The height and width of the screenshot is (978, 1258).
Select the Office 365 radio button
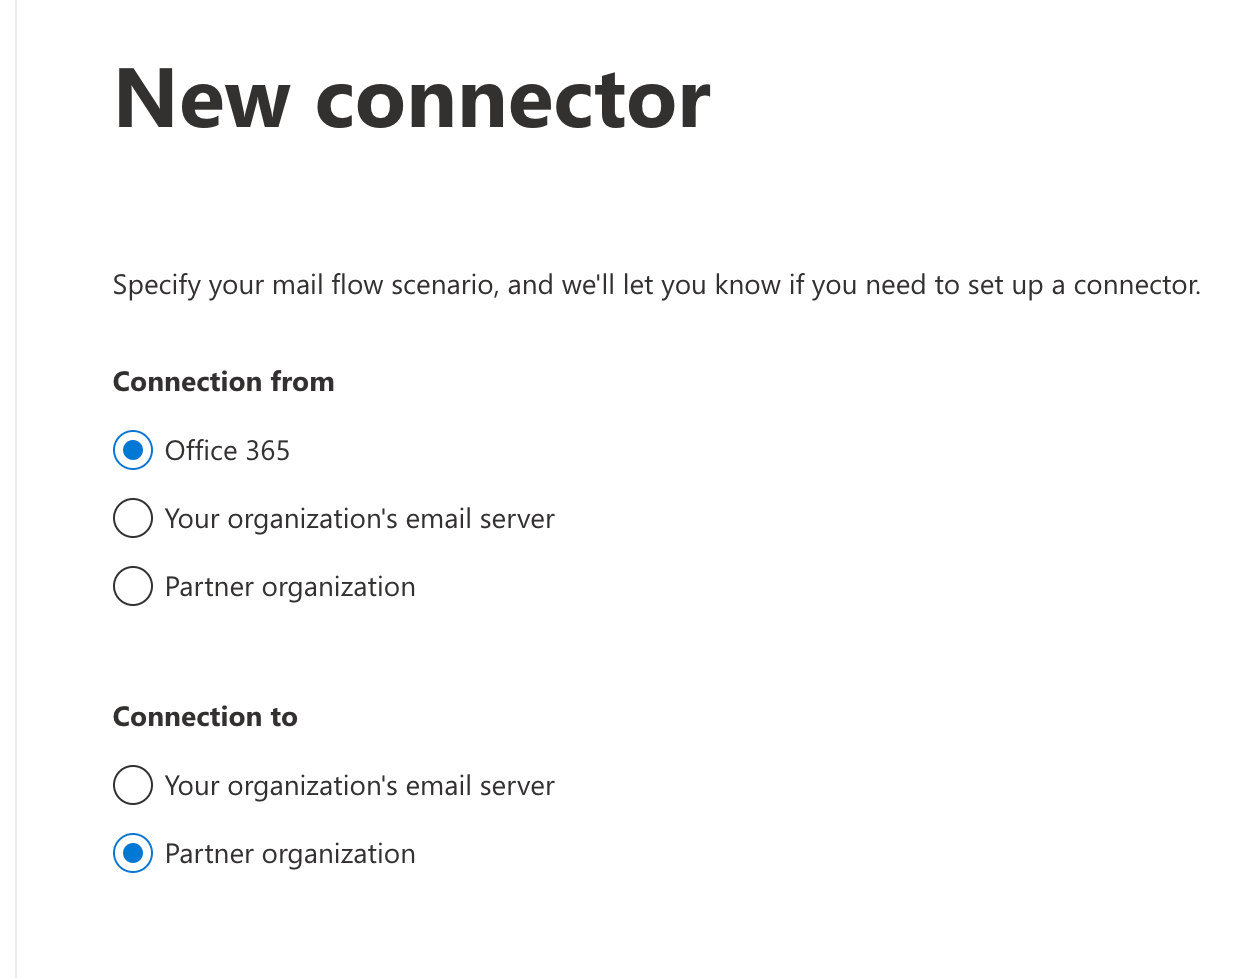133,450
